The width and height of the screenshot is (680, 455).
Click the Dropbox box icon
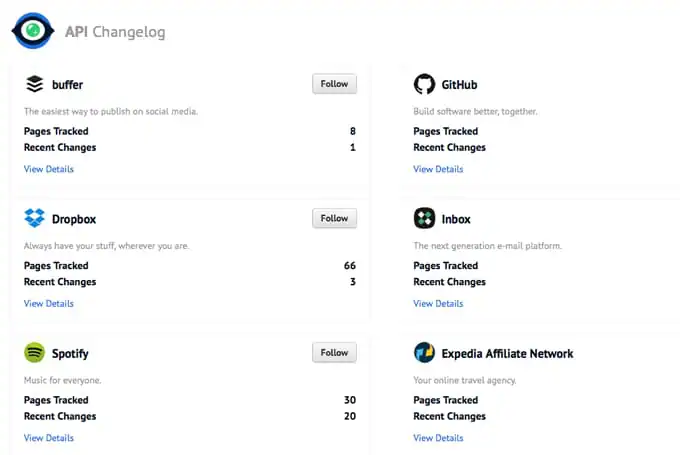click(x=35, y=218)
